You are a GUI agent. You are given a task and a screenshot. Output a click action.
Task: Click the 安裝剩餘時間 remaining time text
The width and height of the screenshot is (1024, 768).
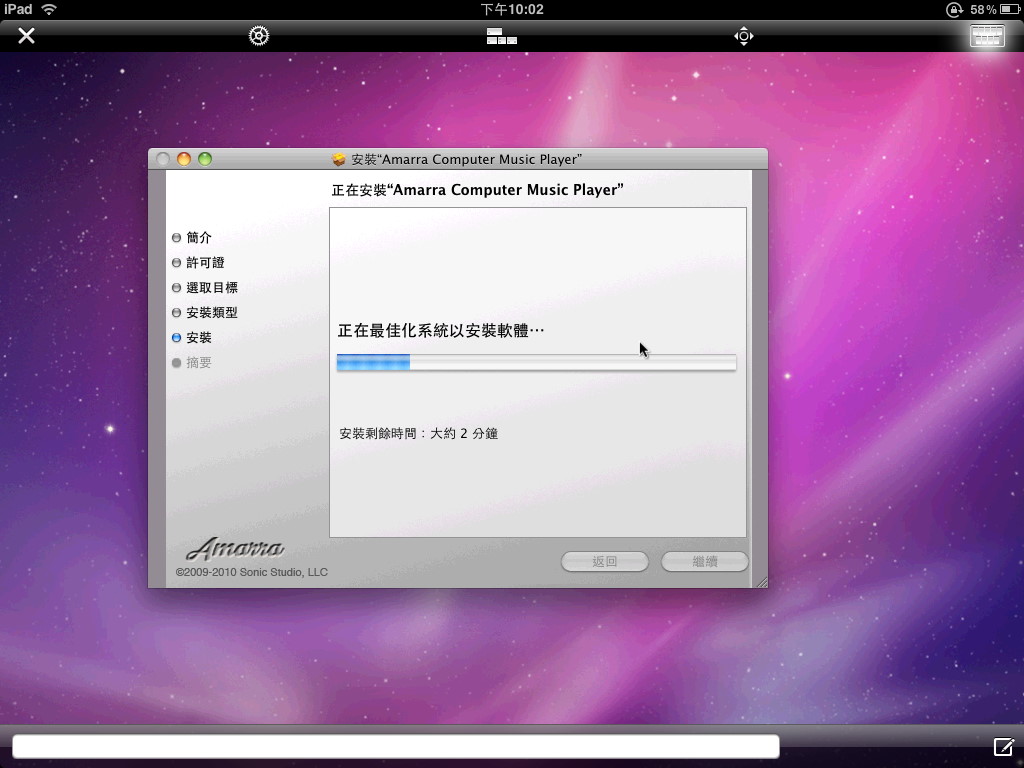pyautogui.click(x=419, y=434)
